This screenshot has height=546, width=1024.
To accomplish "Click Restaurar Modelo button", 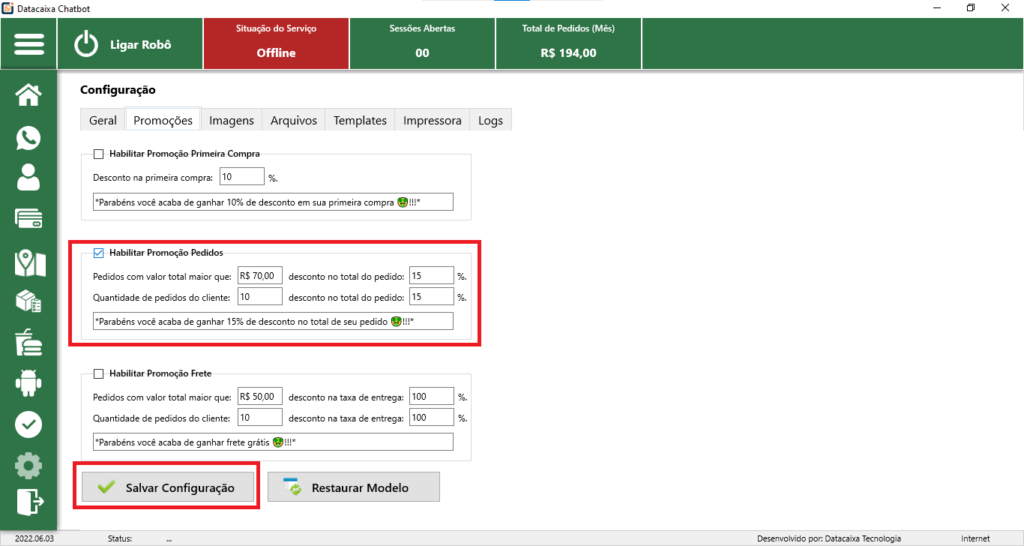I will pos(353,488).
